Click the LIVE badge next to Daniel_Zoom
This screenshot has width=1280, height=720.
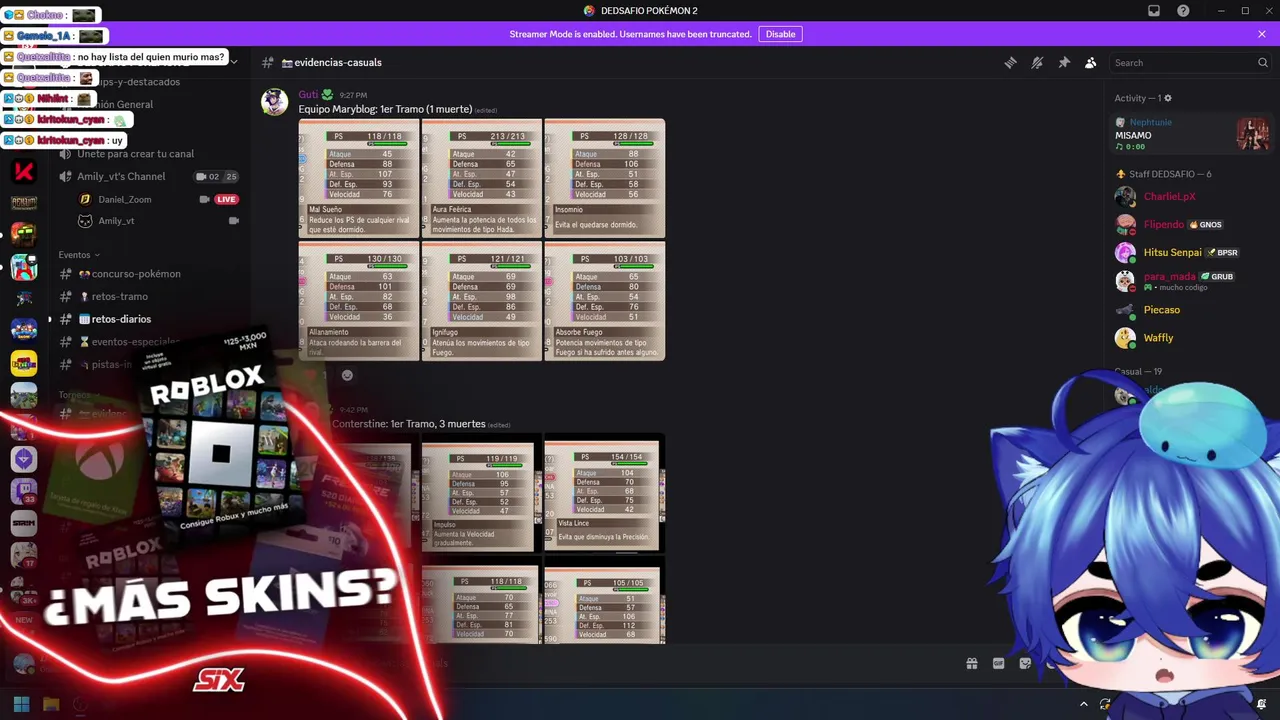point(226,199)
